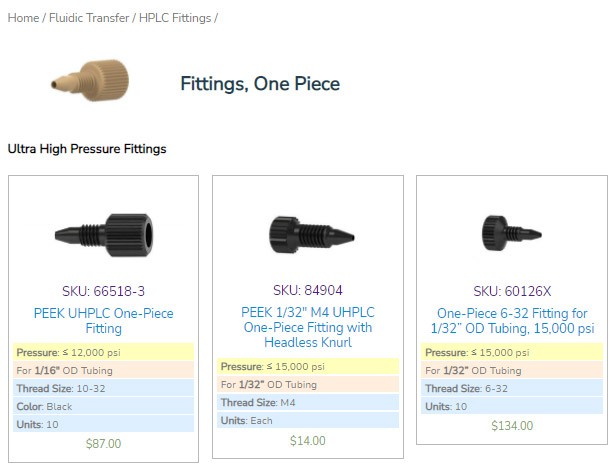Click the yellow Pressure ≤ 12,000 psi row
613x466 pixels.
pos(104,352)
